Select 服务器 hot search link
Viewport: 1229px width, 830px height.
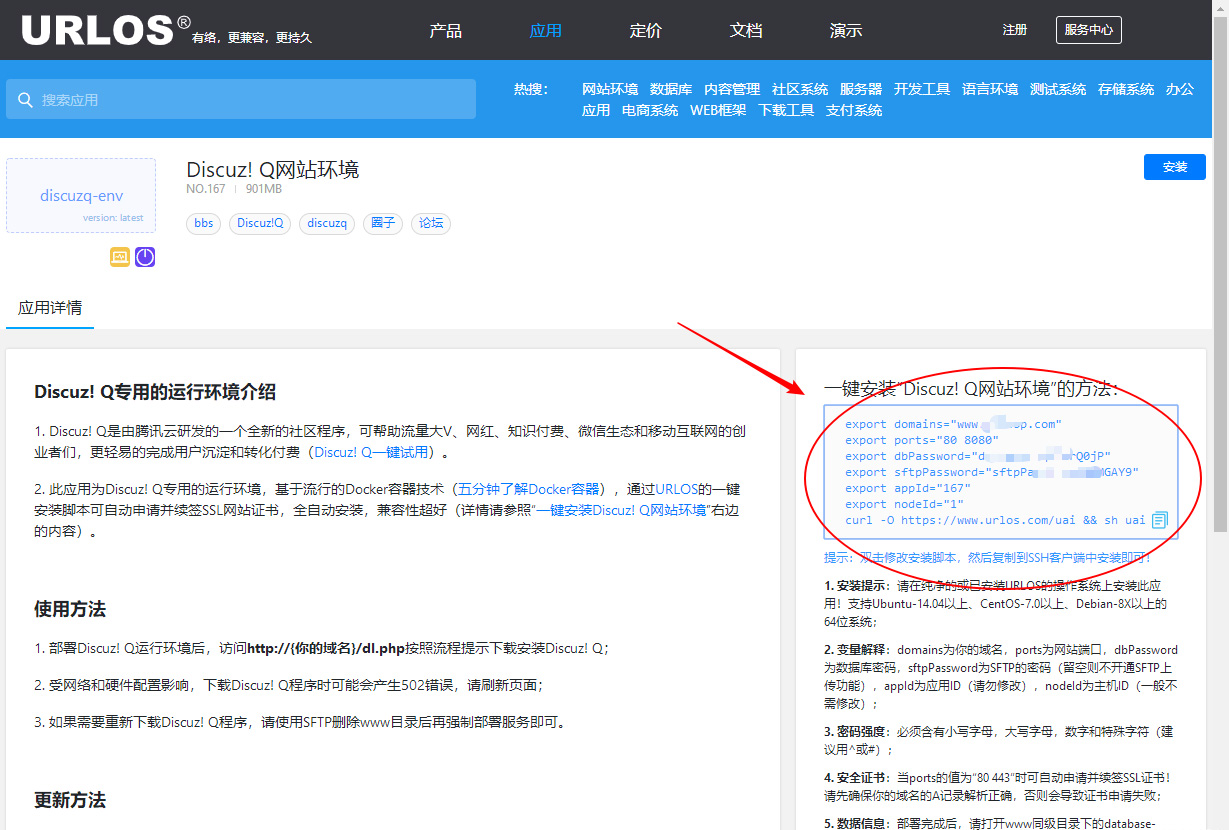pos(861,89)
